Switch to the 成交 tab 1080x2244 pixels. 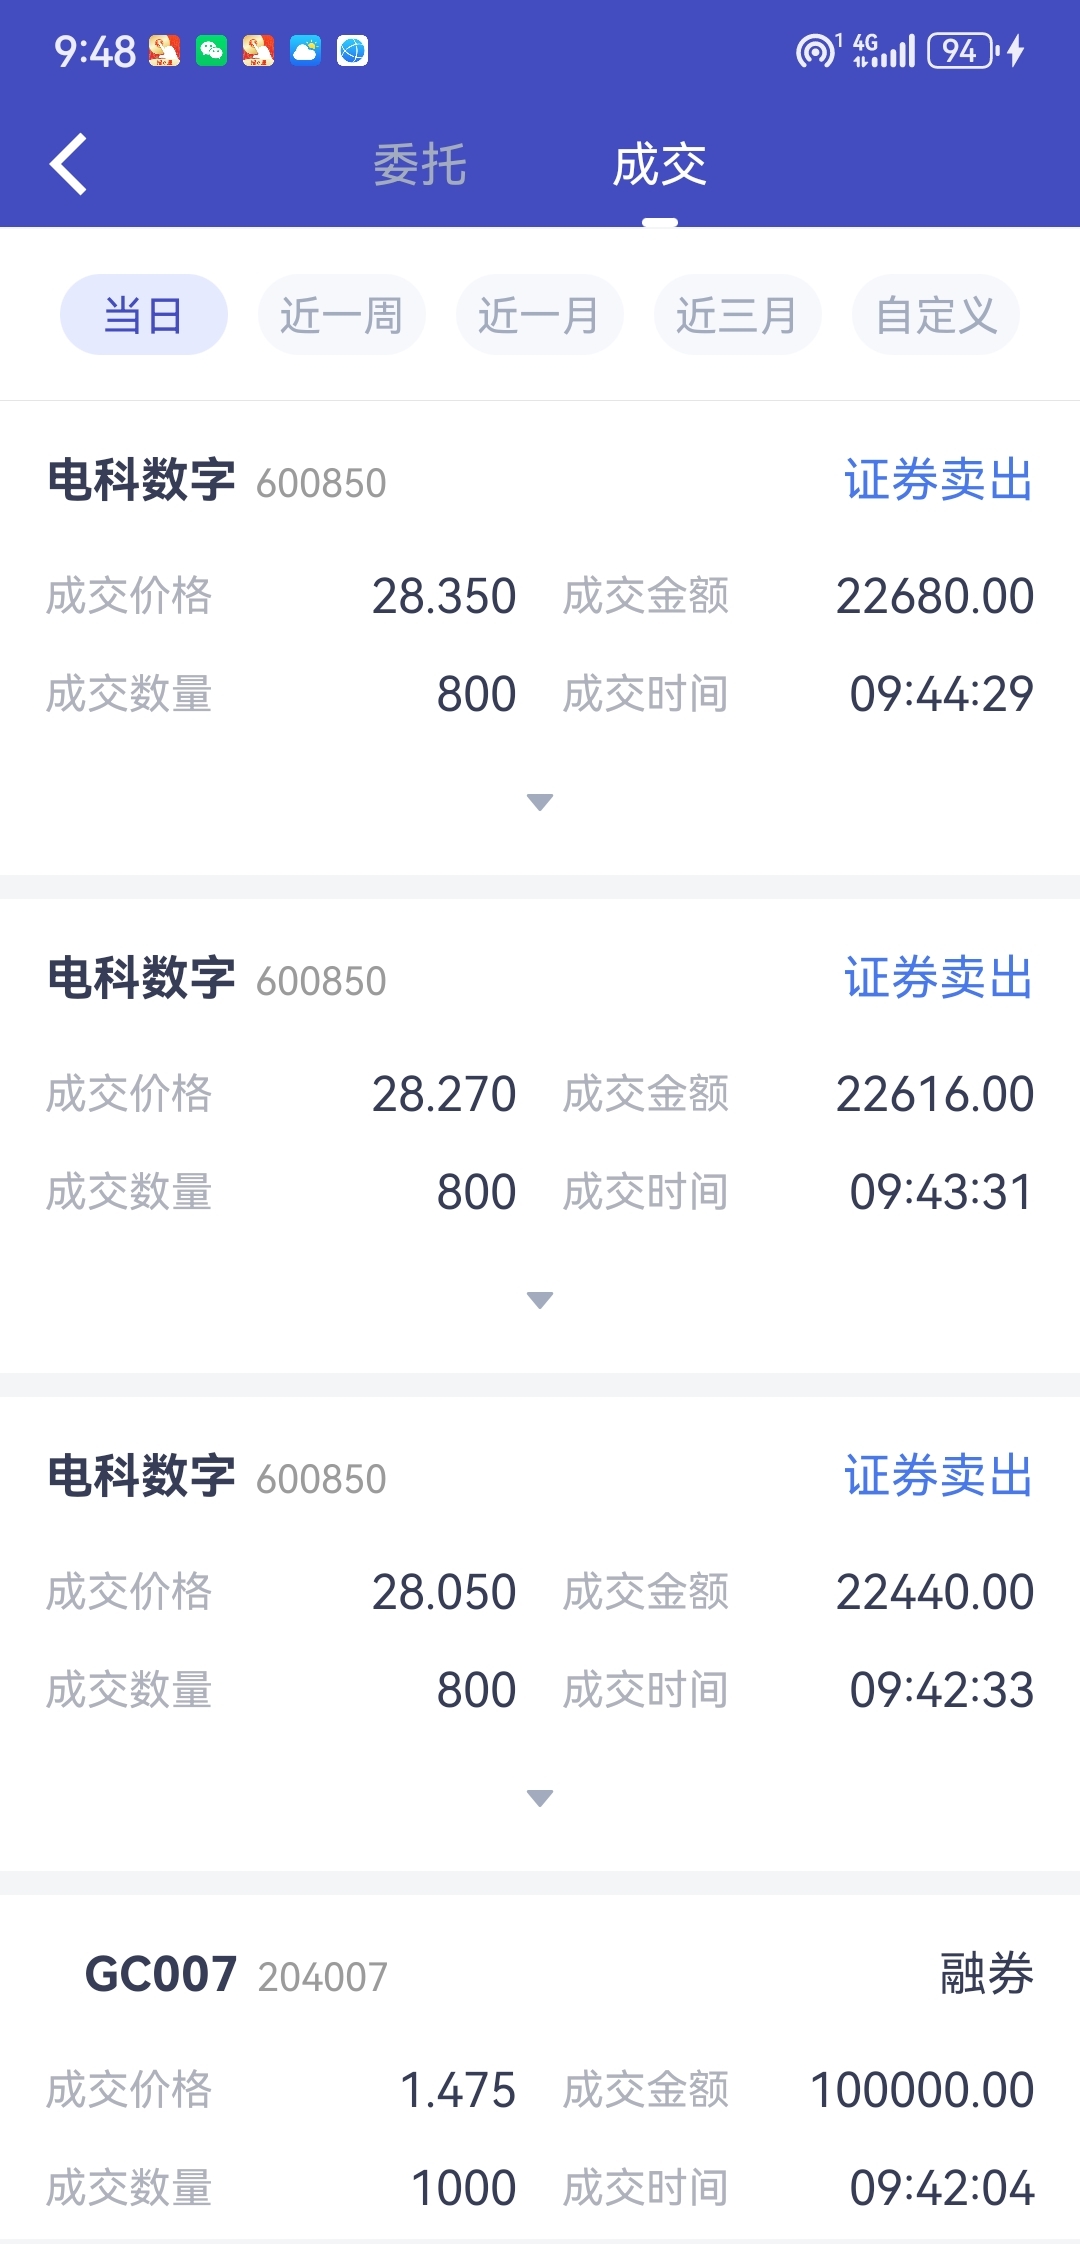660,165
